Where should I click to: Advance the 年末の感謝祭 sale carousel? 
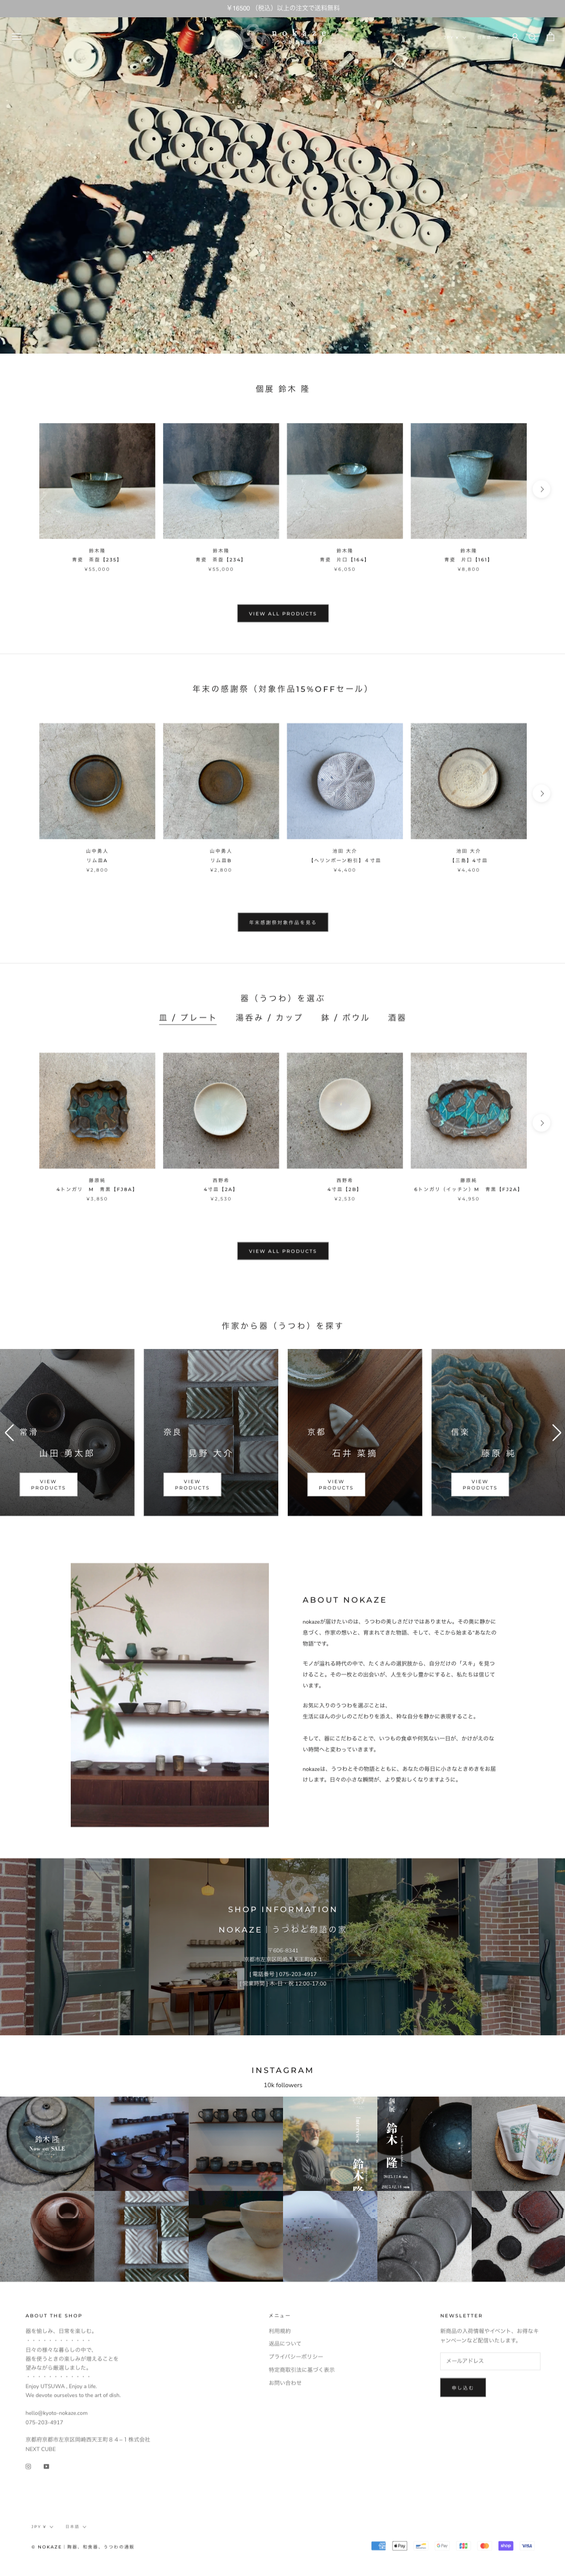(542, 793)
